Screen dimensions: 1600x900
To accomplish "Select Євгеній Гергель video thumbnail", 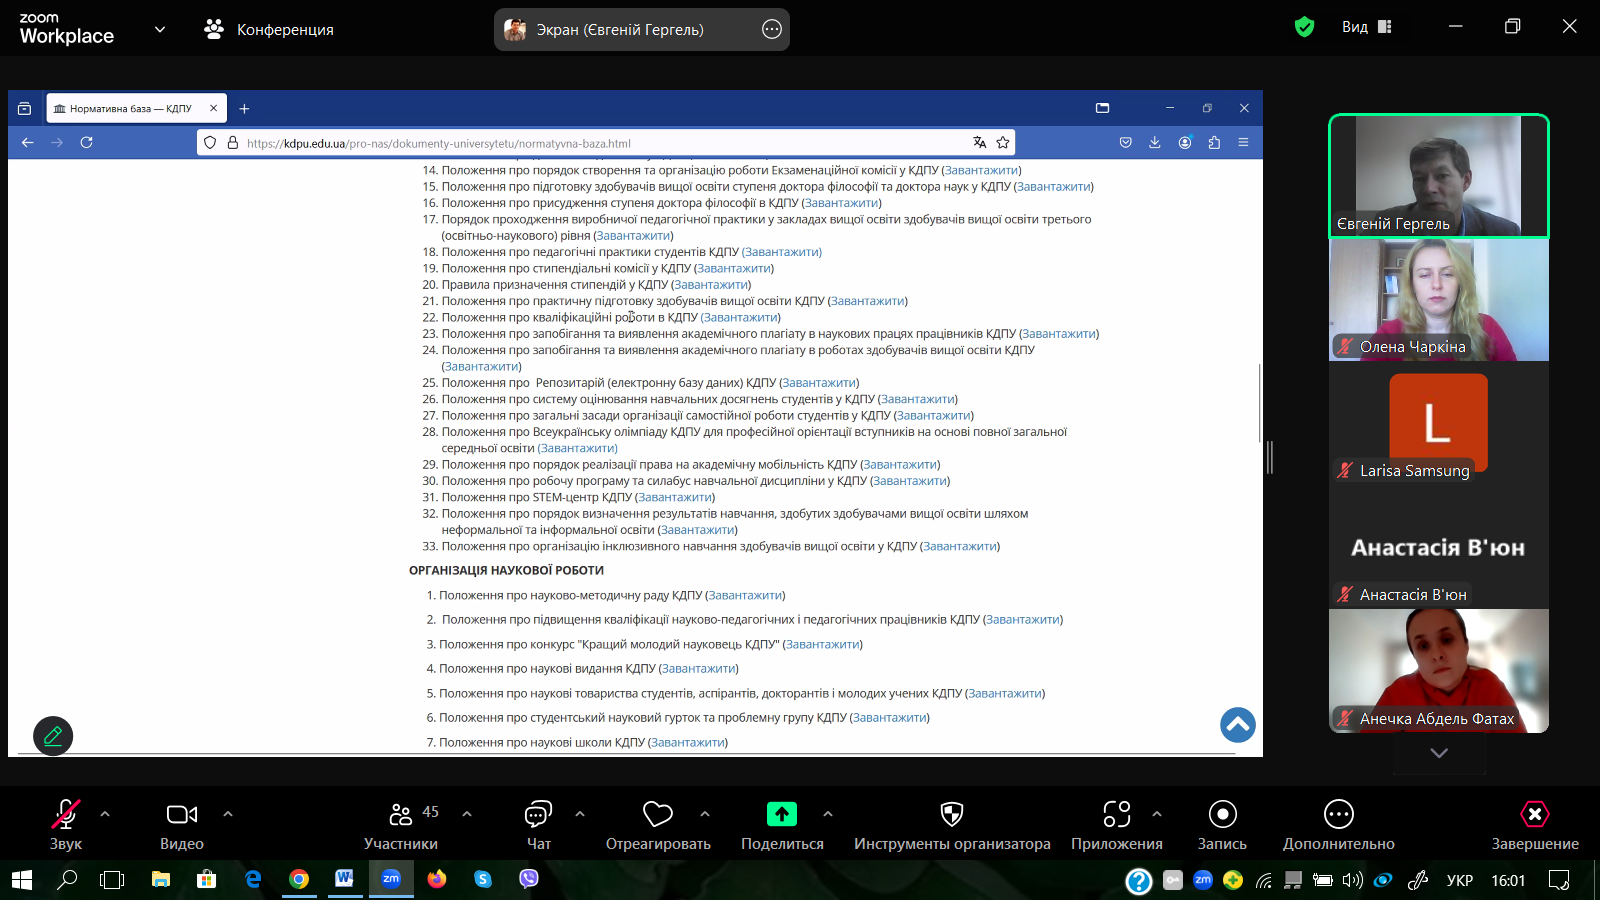I will pyautogui.click(x=1439, y=176).
